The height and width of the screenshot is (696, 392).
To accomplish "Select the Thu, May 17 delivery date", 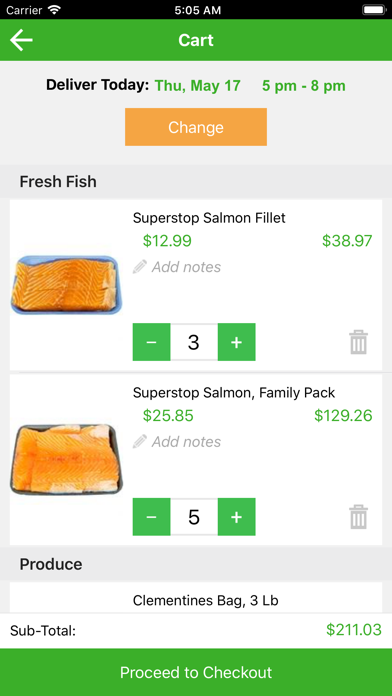I will coord(198,86).
